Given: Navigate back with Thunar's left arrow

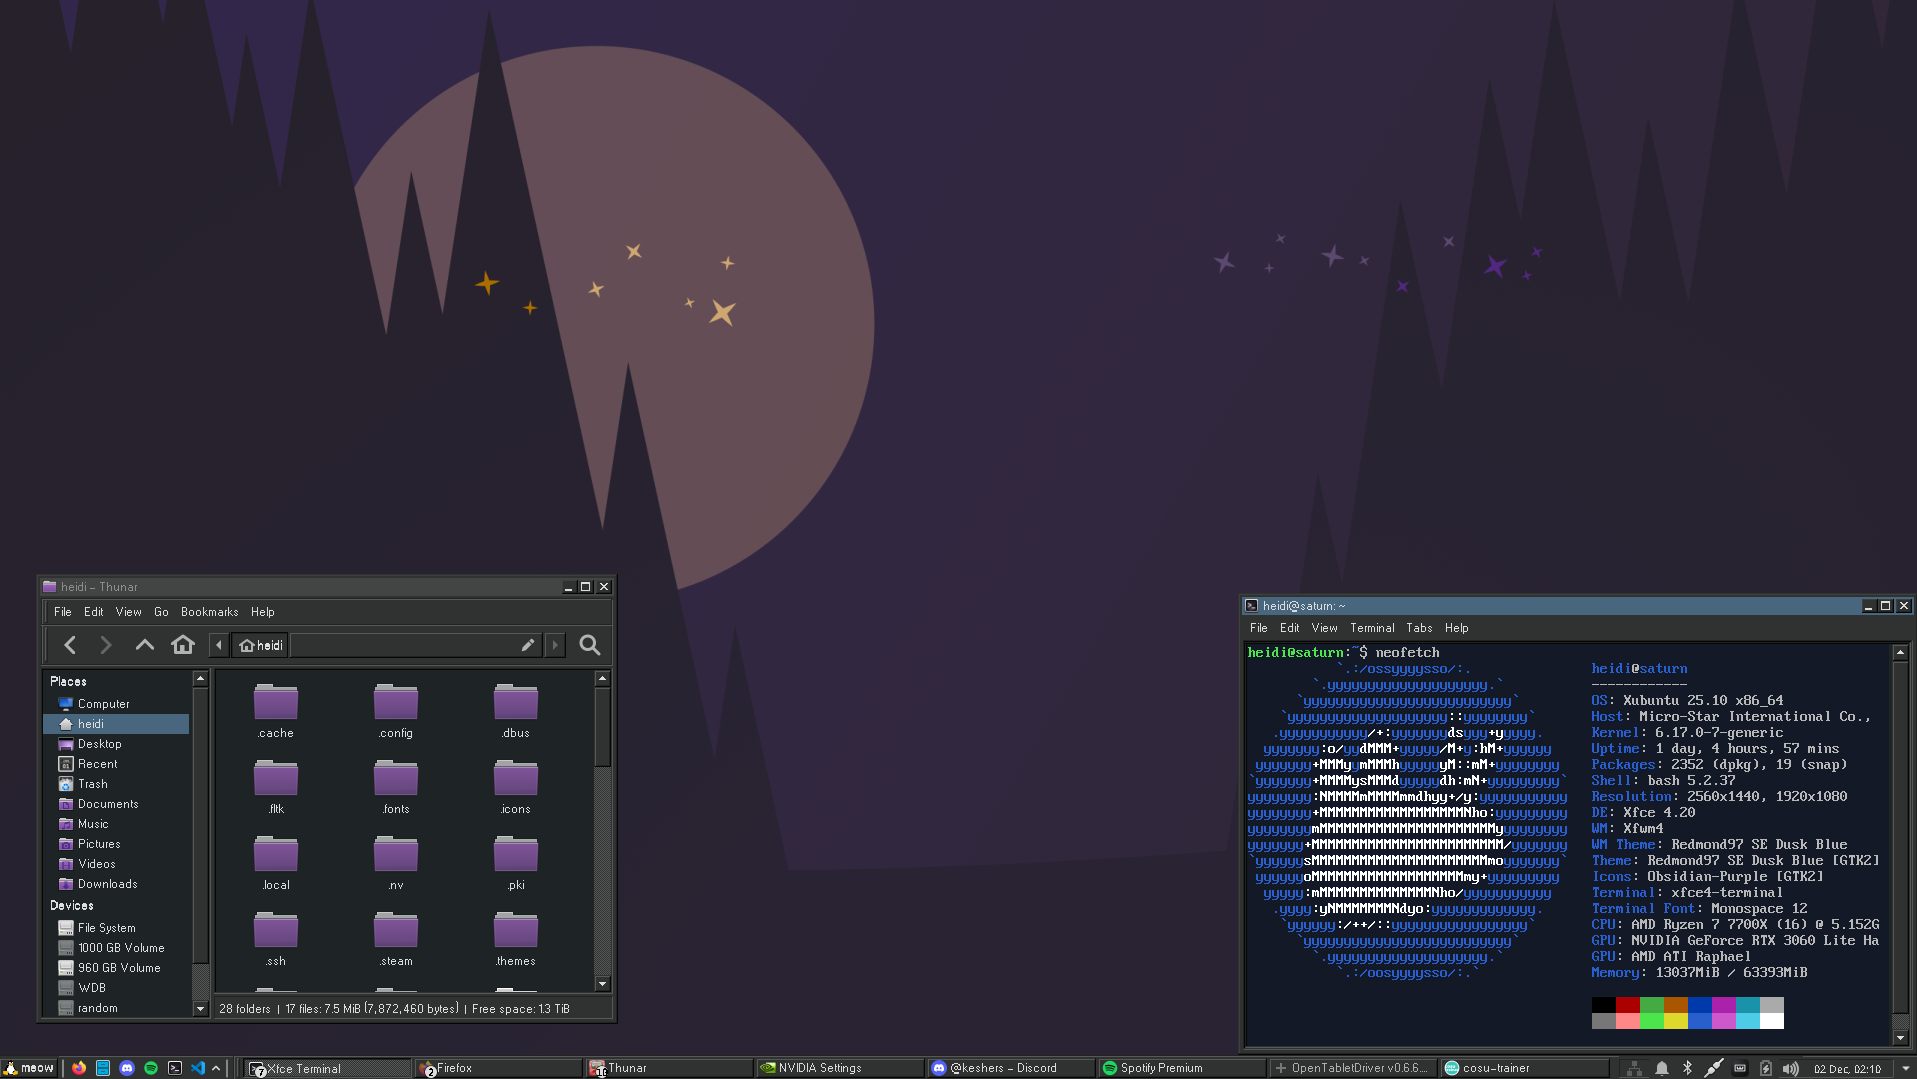Looking at the screenshot, I should (70, 645).
